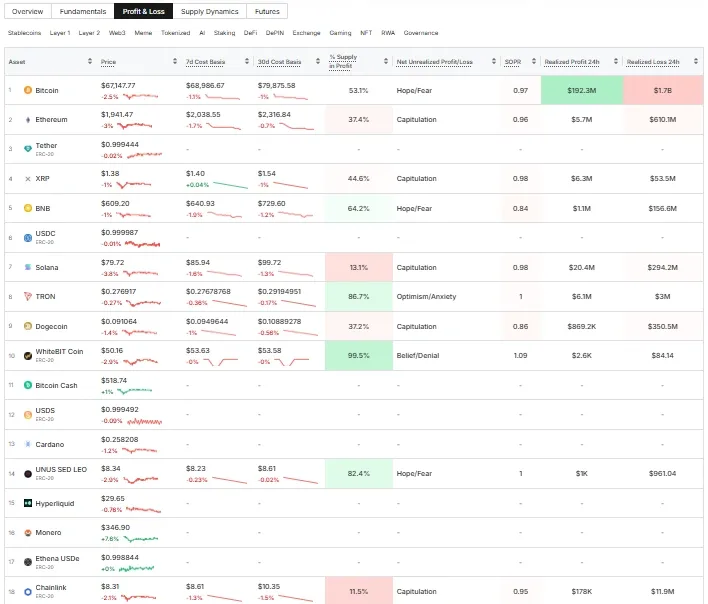708x604 pixels.
Task: Click the Tether diamond icon
Action: click(x=28, y=149)
